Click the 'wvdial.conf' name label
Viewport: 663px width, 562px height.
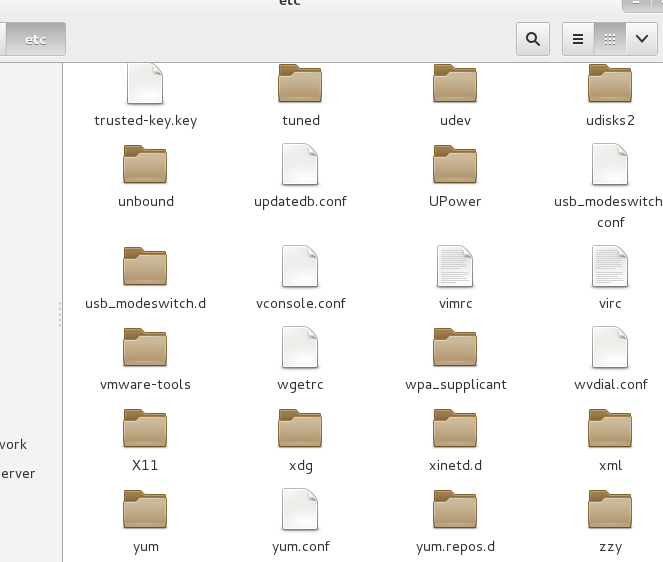tap(611, 385)
